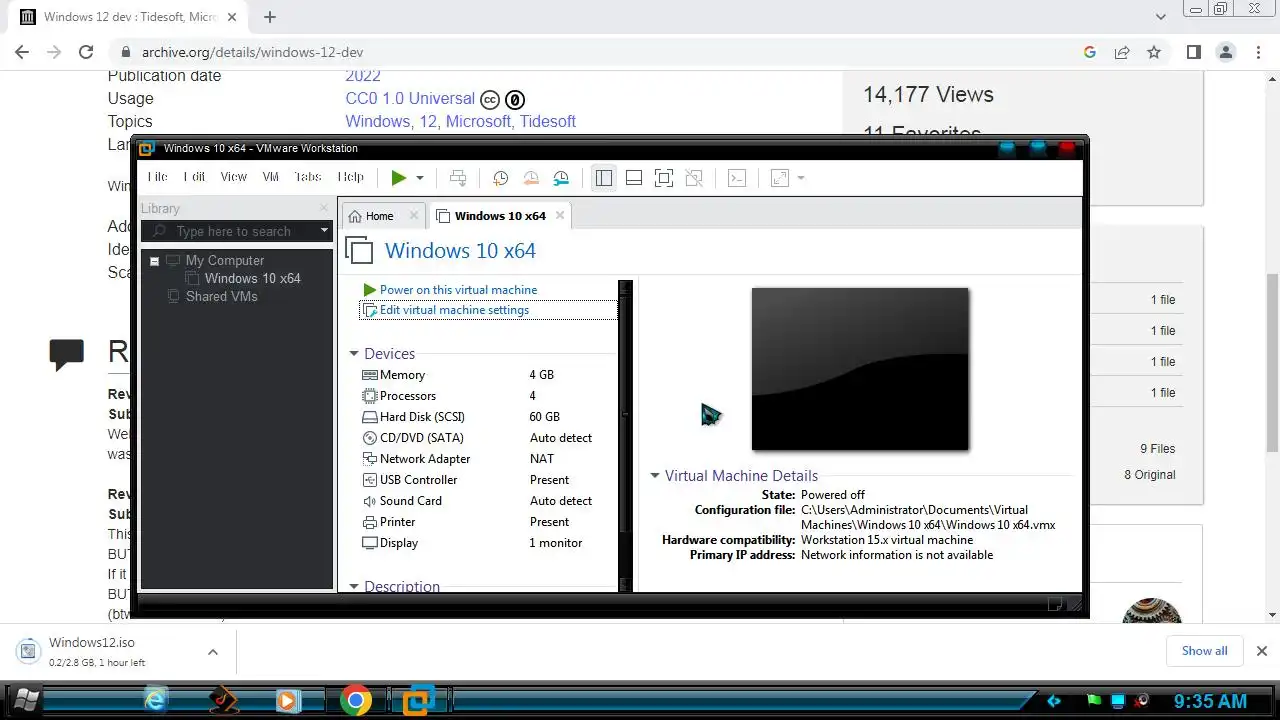Screen dimensions: 1280x720
Task: Click Chrome back navigation arrow
Action: pos(22,52)
